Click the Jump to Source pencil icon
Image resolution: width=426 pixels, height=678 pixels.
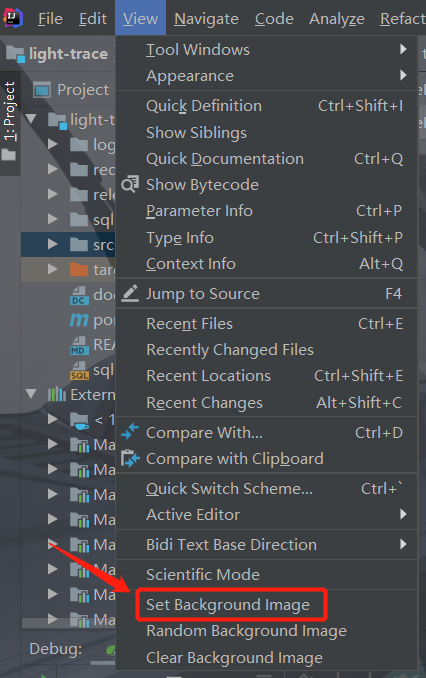(x=130, y=293)
